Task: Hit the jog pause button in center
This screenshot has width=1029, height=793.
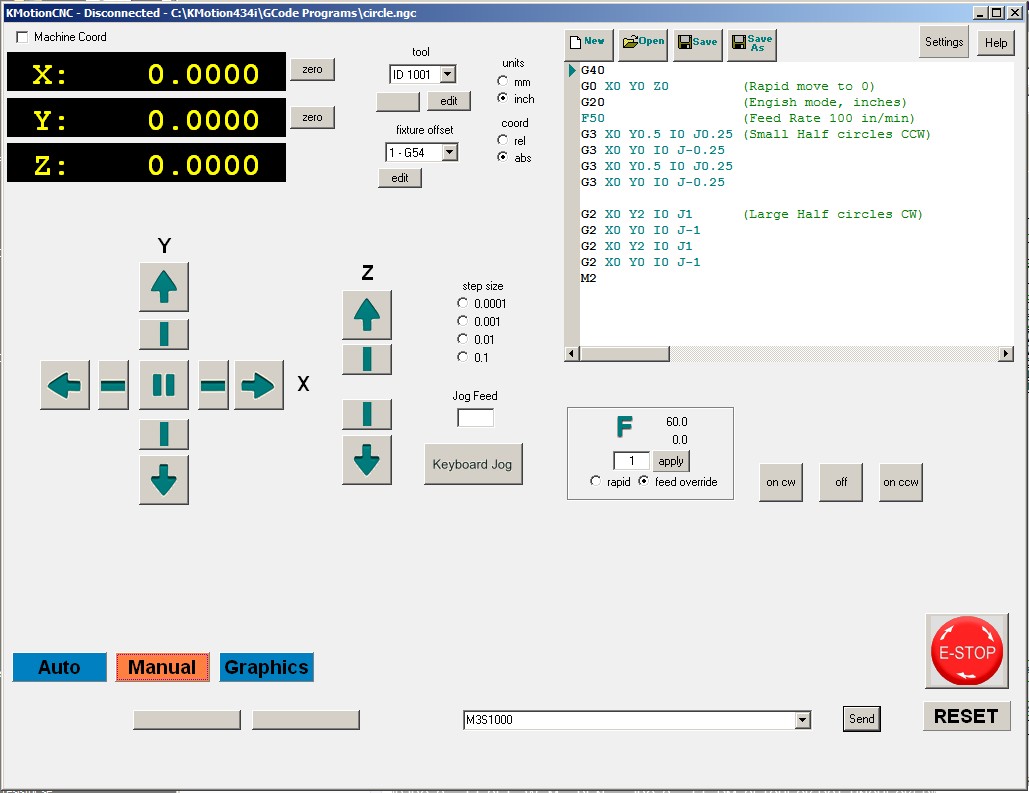Action: click(x=164, y=385)
